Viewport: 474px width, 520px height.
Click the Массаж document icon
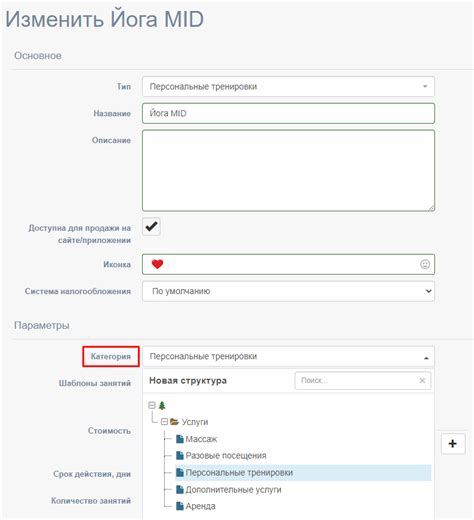pos(180,439)
